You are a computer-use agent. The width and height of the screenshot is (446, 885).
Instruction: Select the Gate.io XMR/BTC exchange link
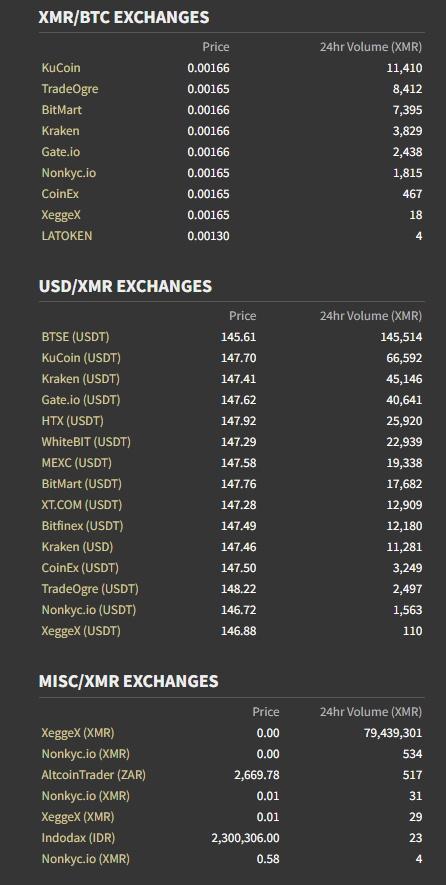point(58,152)
